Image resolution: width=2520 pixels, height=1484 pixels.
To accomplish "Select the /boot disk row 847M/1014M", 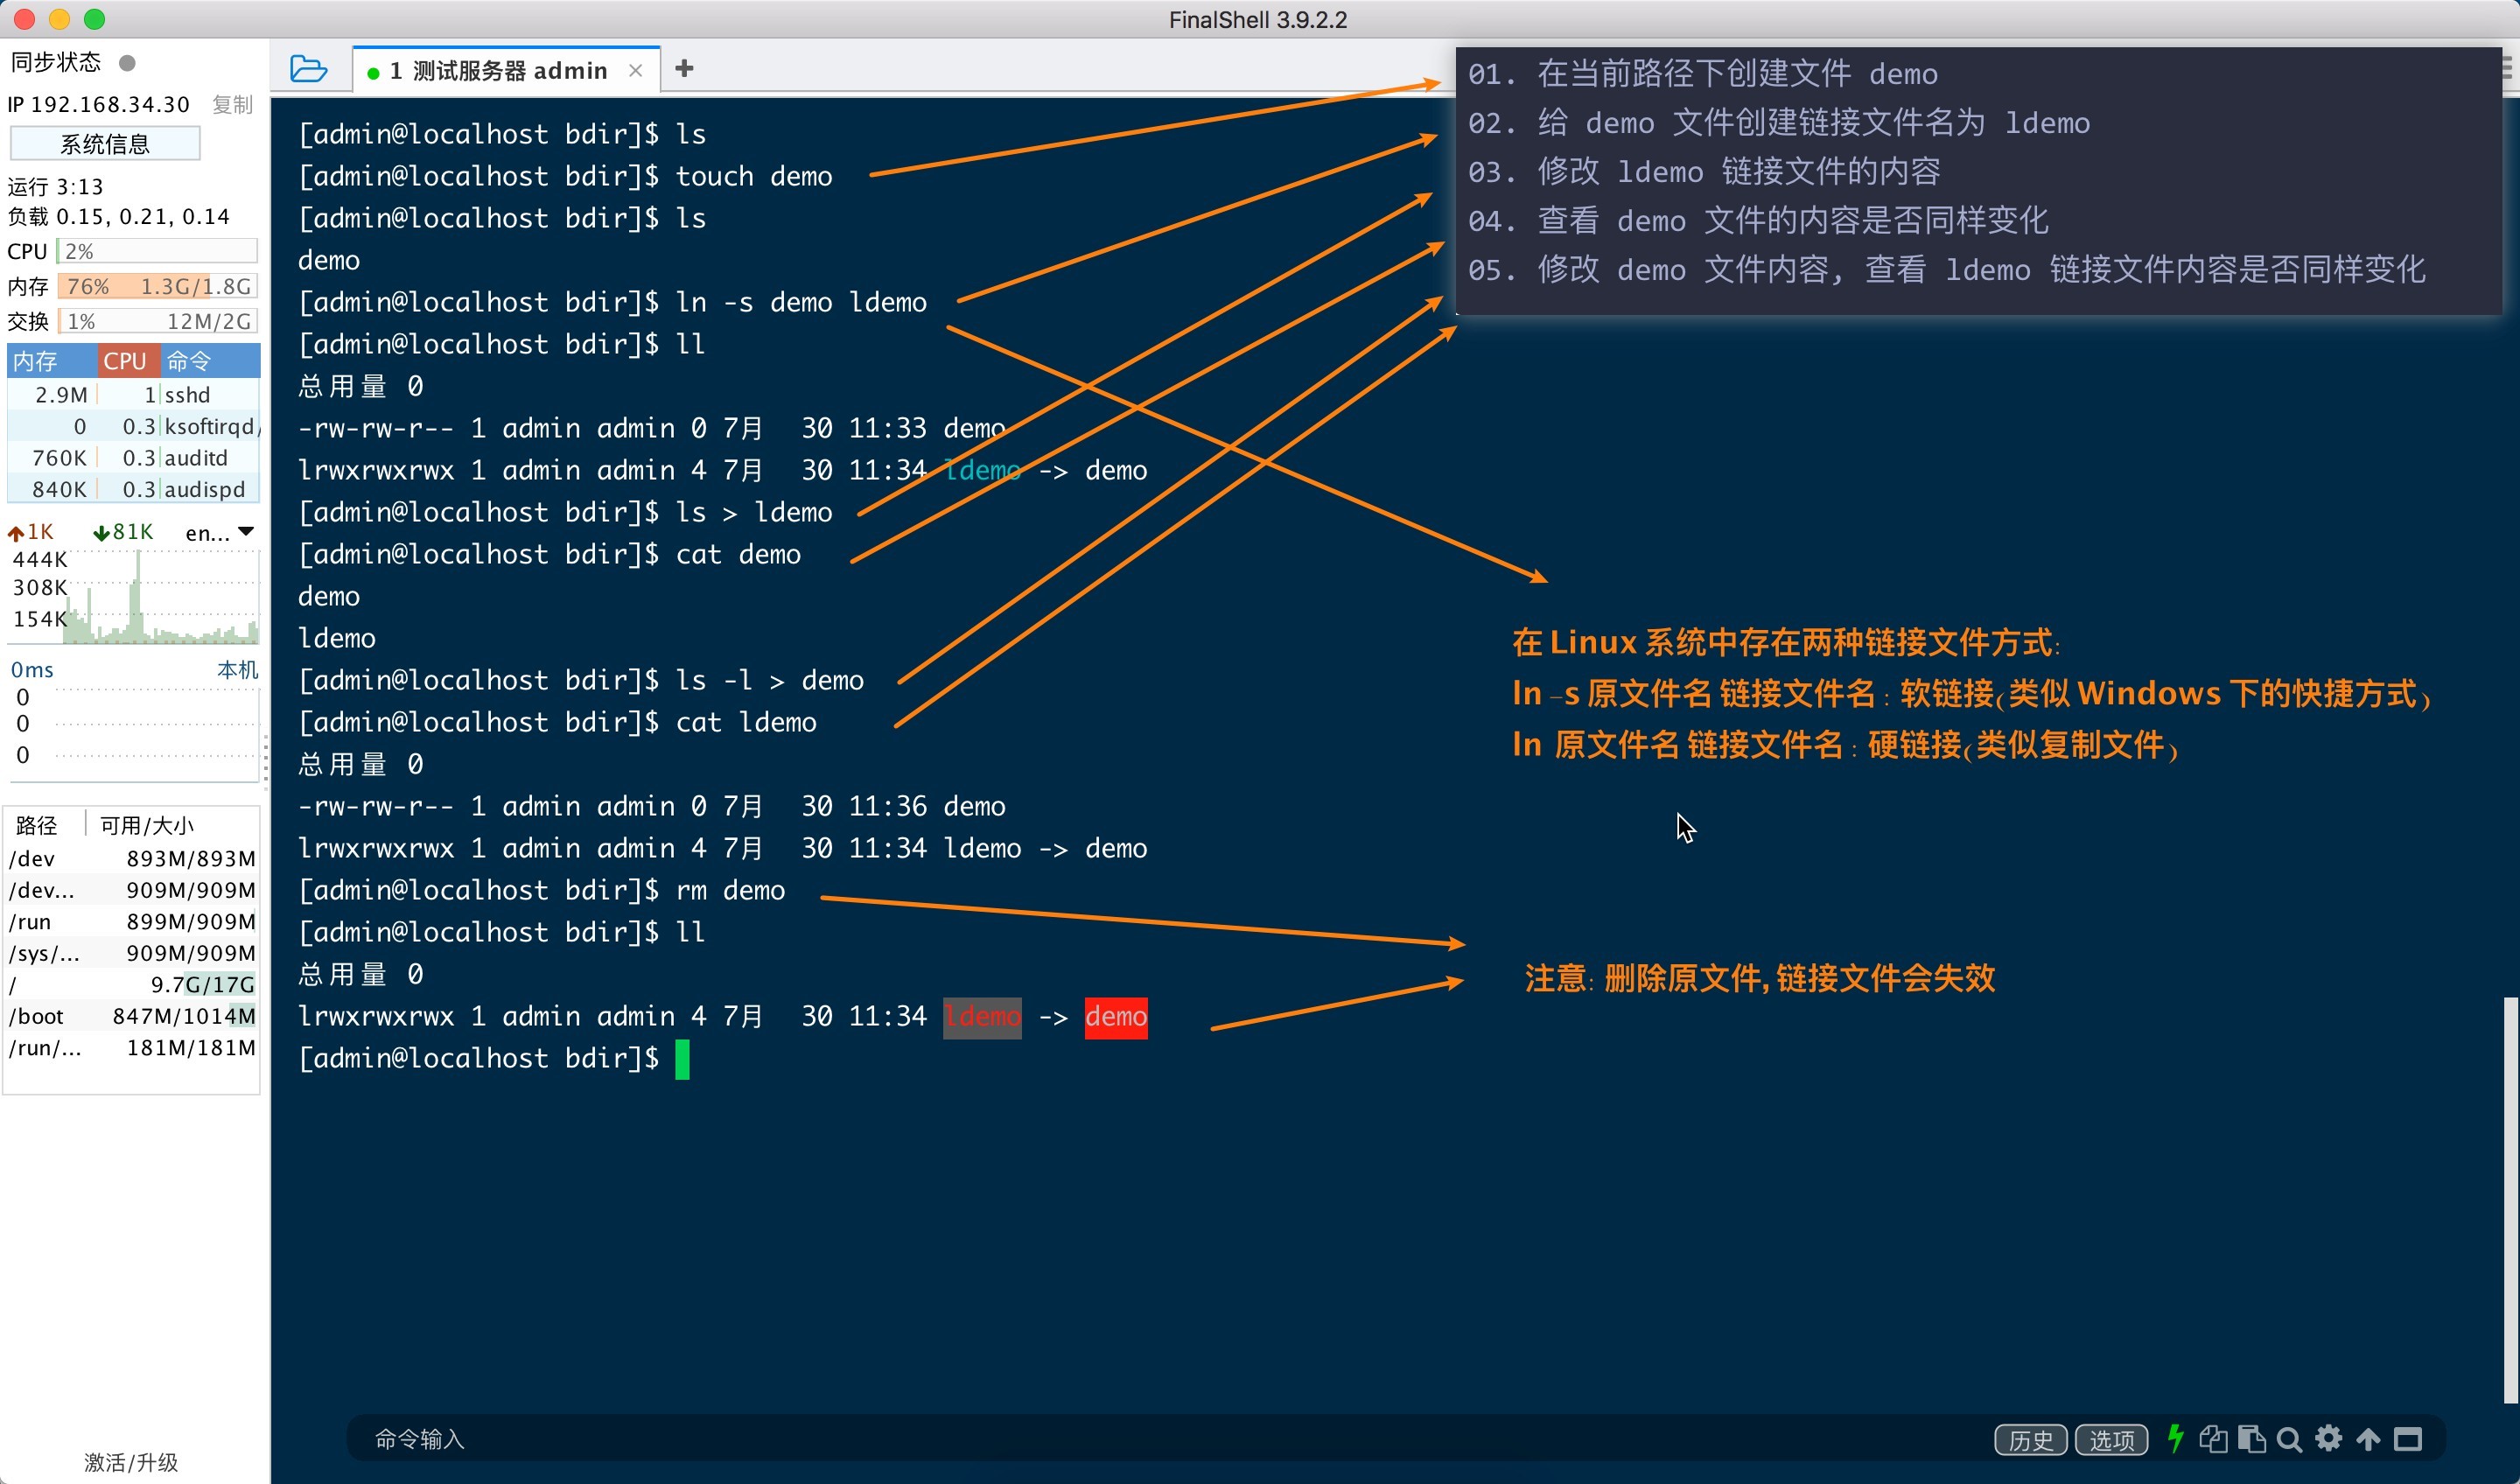I will pos(132,1016).
